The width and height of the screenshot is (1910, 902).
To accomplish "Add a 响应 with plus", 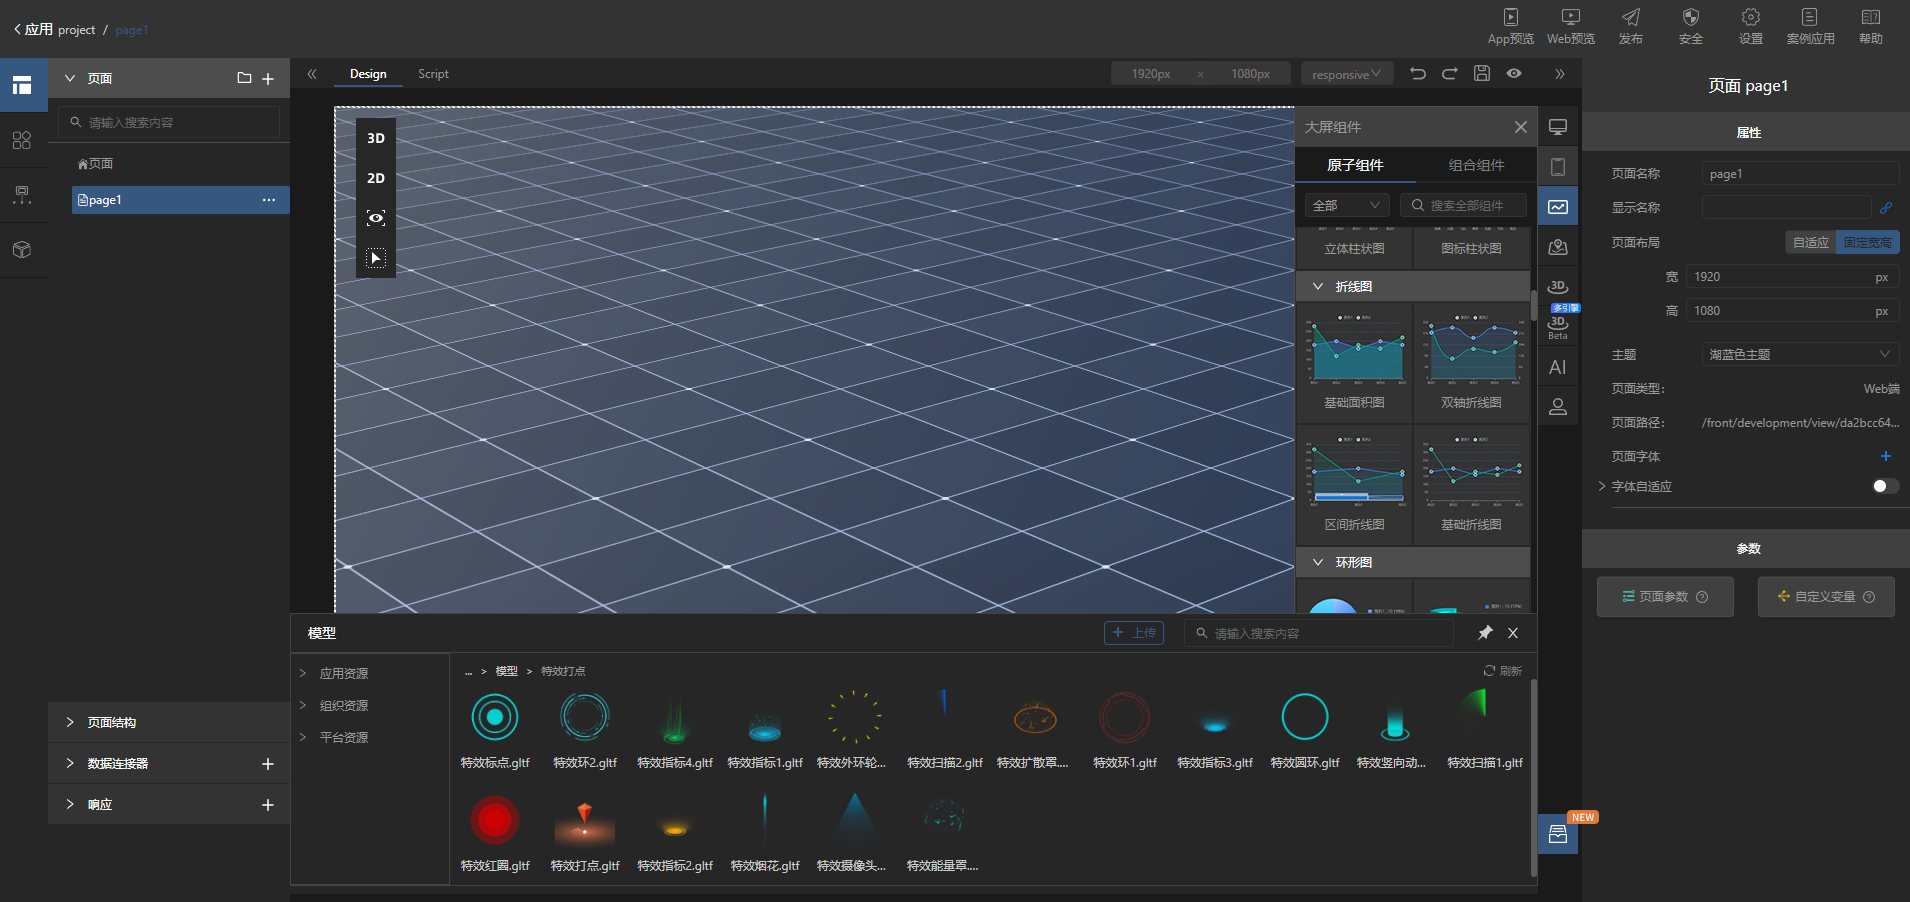I will tap(268, 805).
